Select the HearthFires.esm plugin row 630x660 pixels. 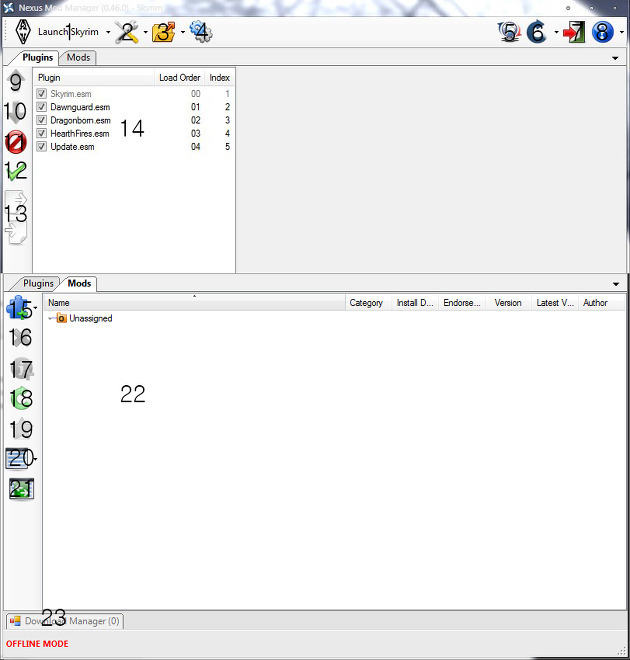[x=134, y=133]
